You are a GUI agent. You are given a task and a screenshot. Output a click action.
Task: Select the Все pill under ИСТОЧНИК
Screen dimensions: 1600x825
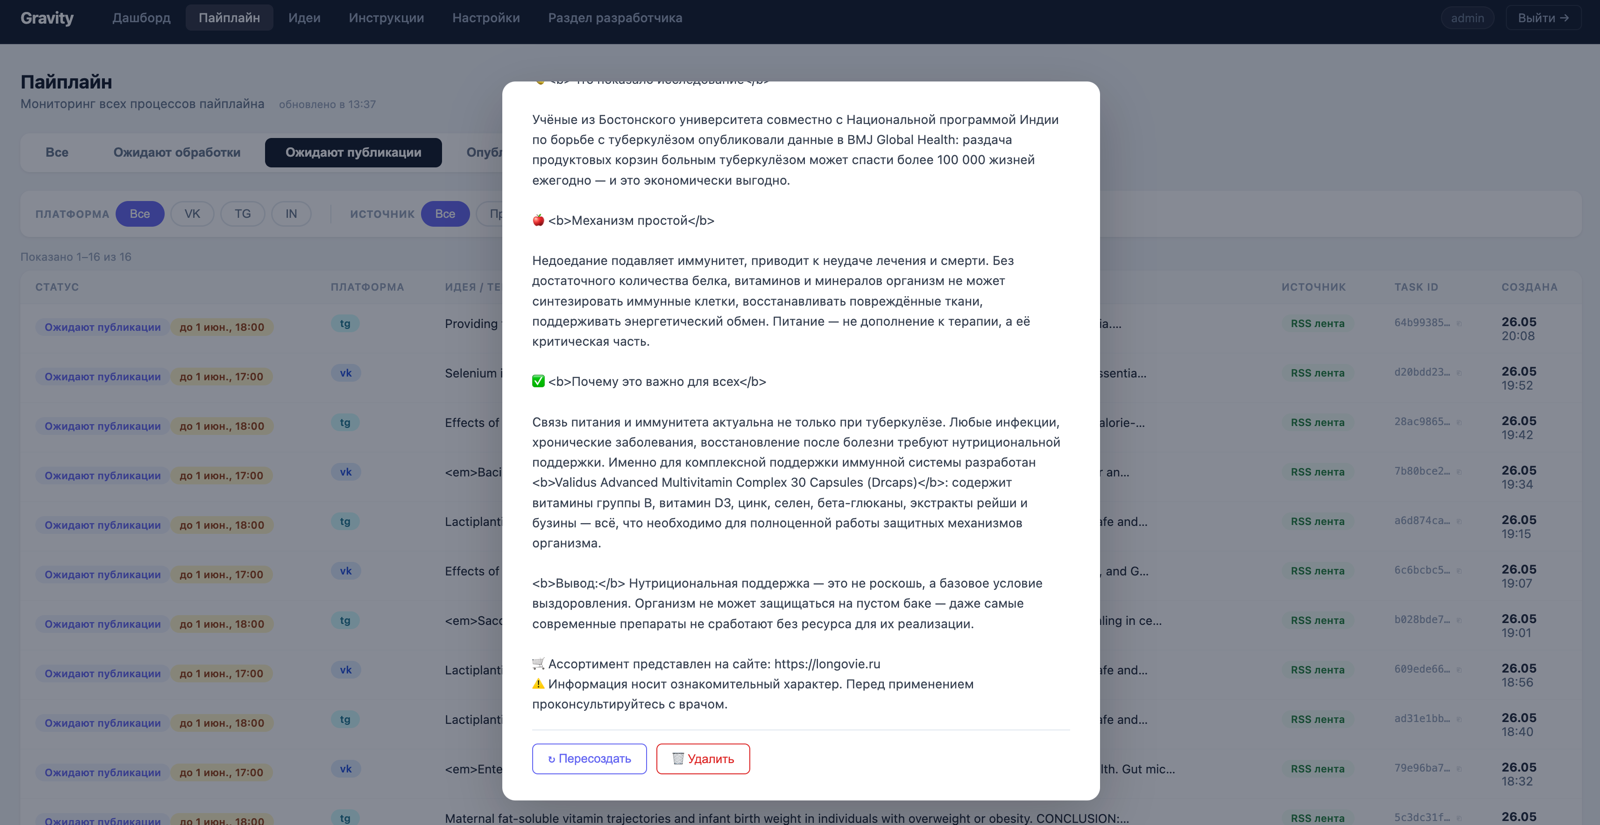(445, 214)
